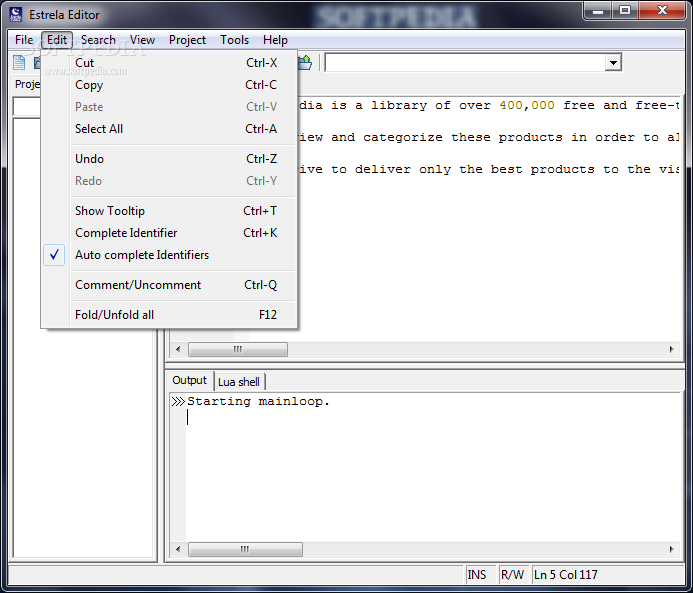Click editor pane scroll right arrow
Image resolution: width=693 pixels, height=593 pixels.
tap(671, 350)
